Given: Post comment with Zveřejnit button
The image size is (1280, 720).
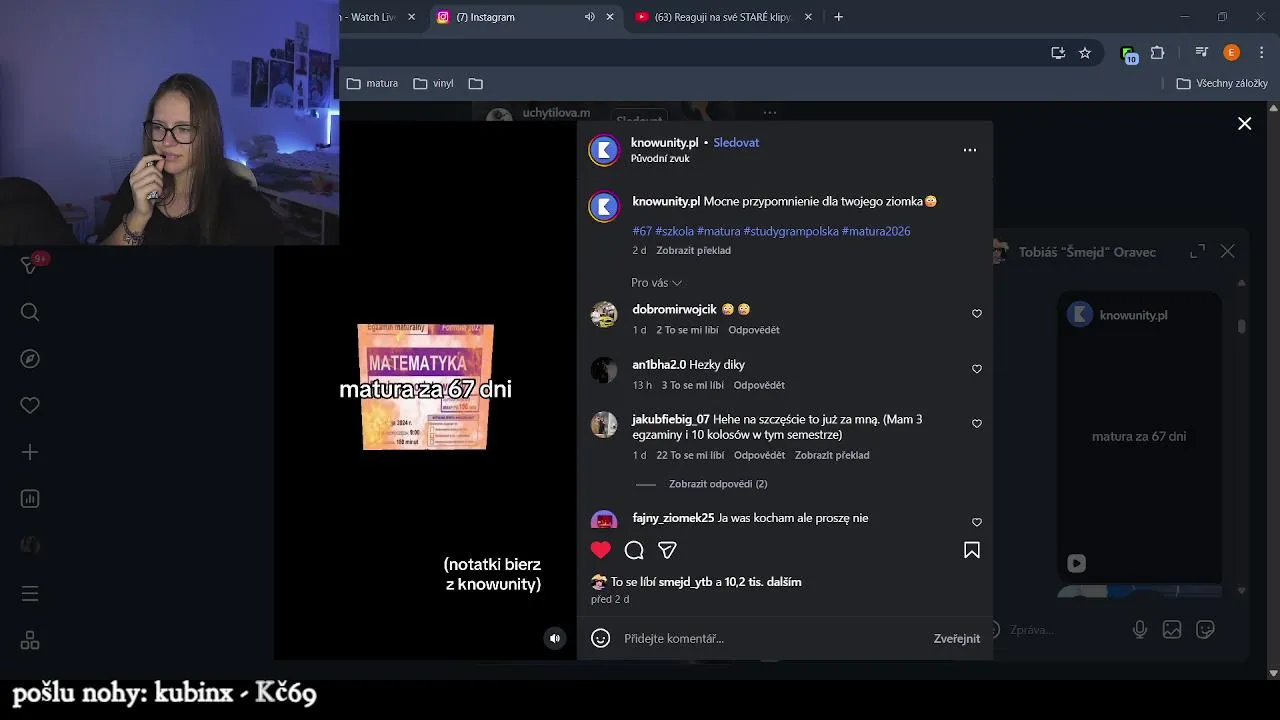Looking at the screenshot, I should 957,638.
